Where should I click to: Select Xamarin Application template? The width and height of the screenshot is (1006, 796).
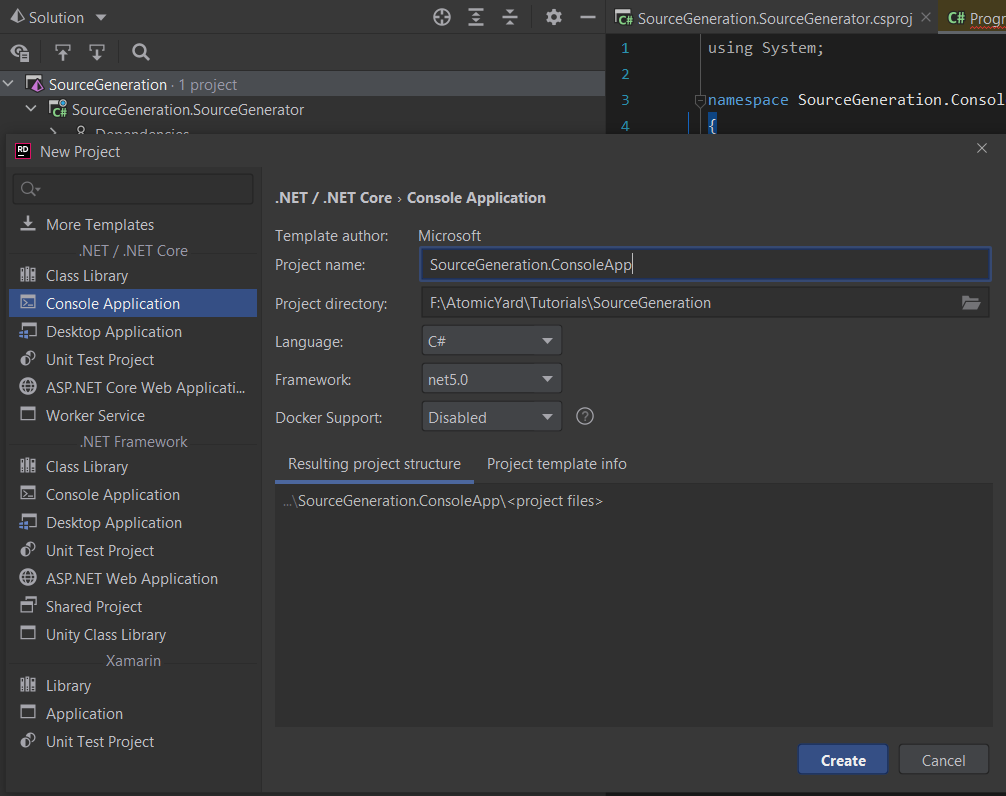(x=133, y=713)
